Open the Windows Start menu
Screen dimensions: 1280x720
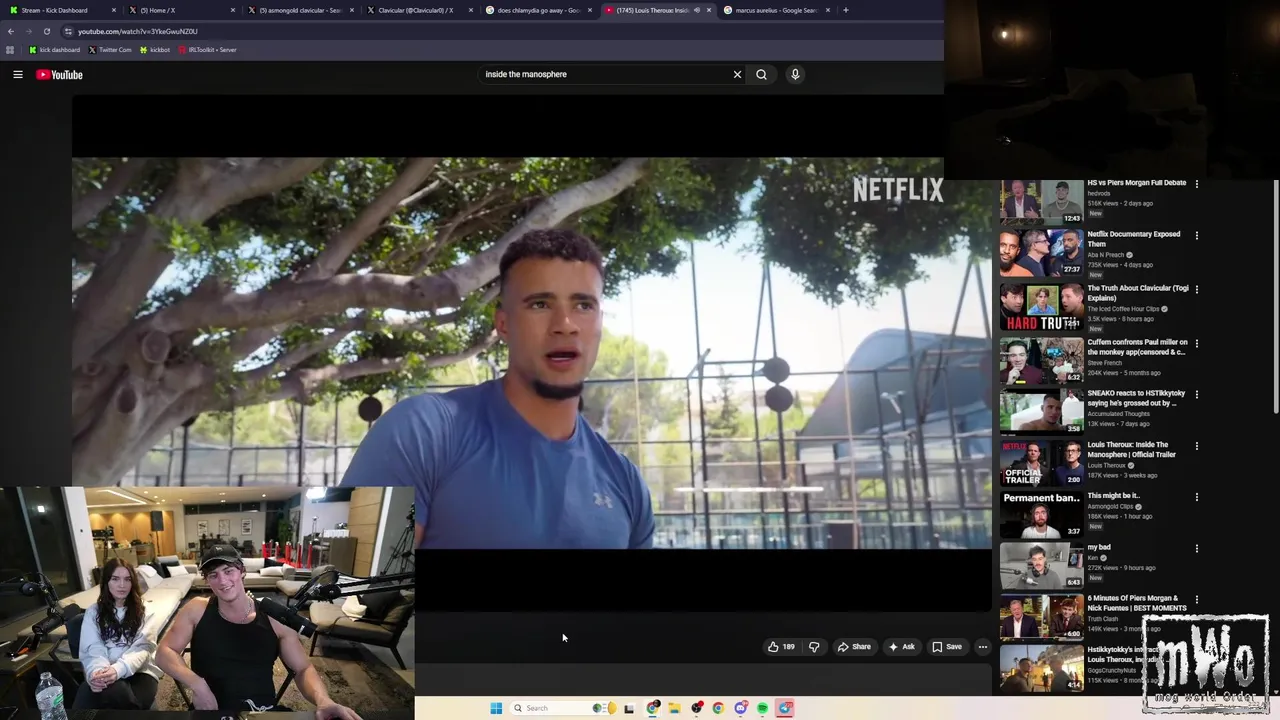point(496,708)
